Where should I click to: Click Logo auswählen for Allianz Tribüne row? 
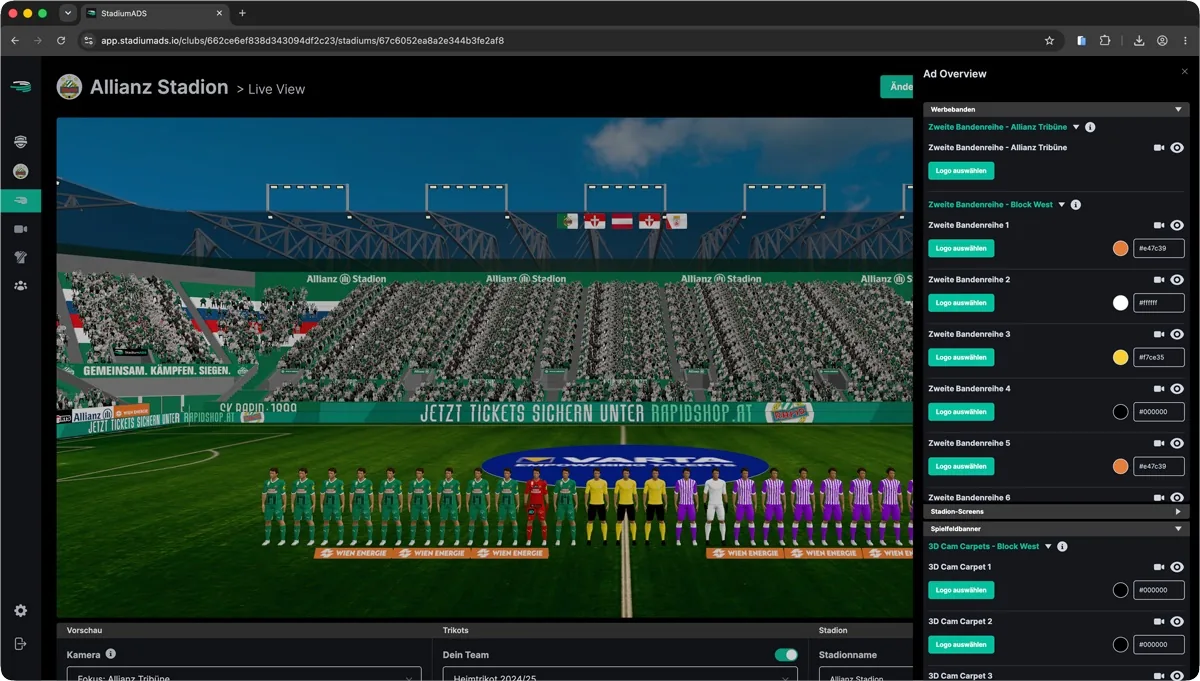pos(961,171)
